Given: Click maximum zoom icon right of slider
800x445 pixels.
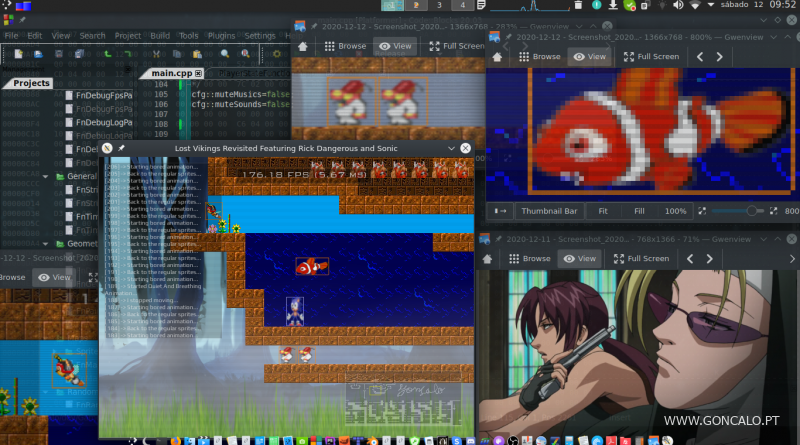Looking at the screenshot, I should (773, 211).
